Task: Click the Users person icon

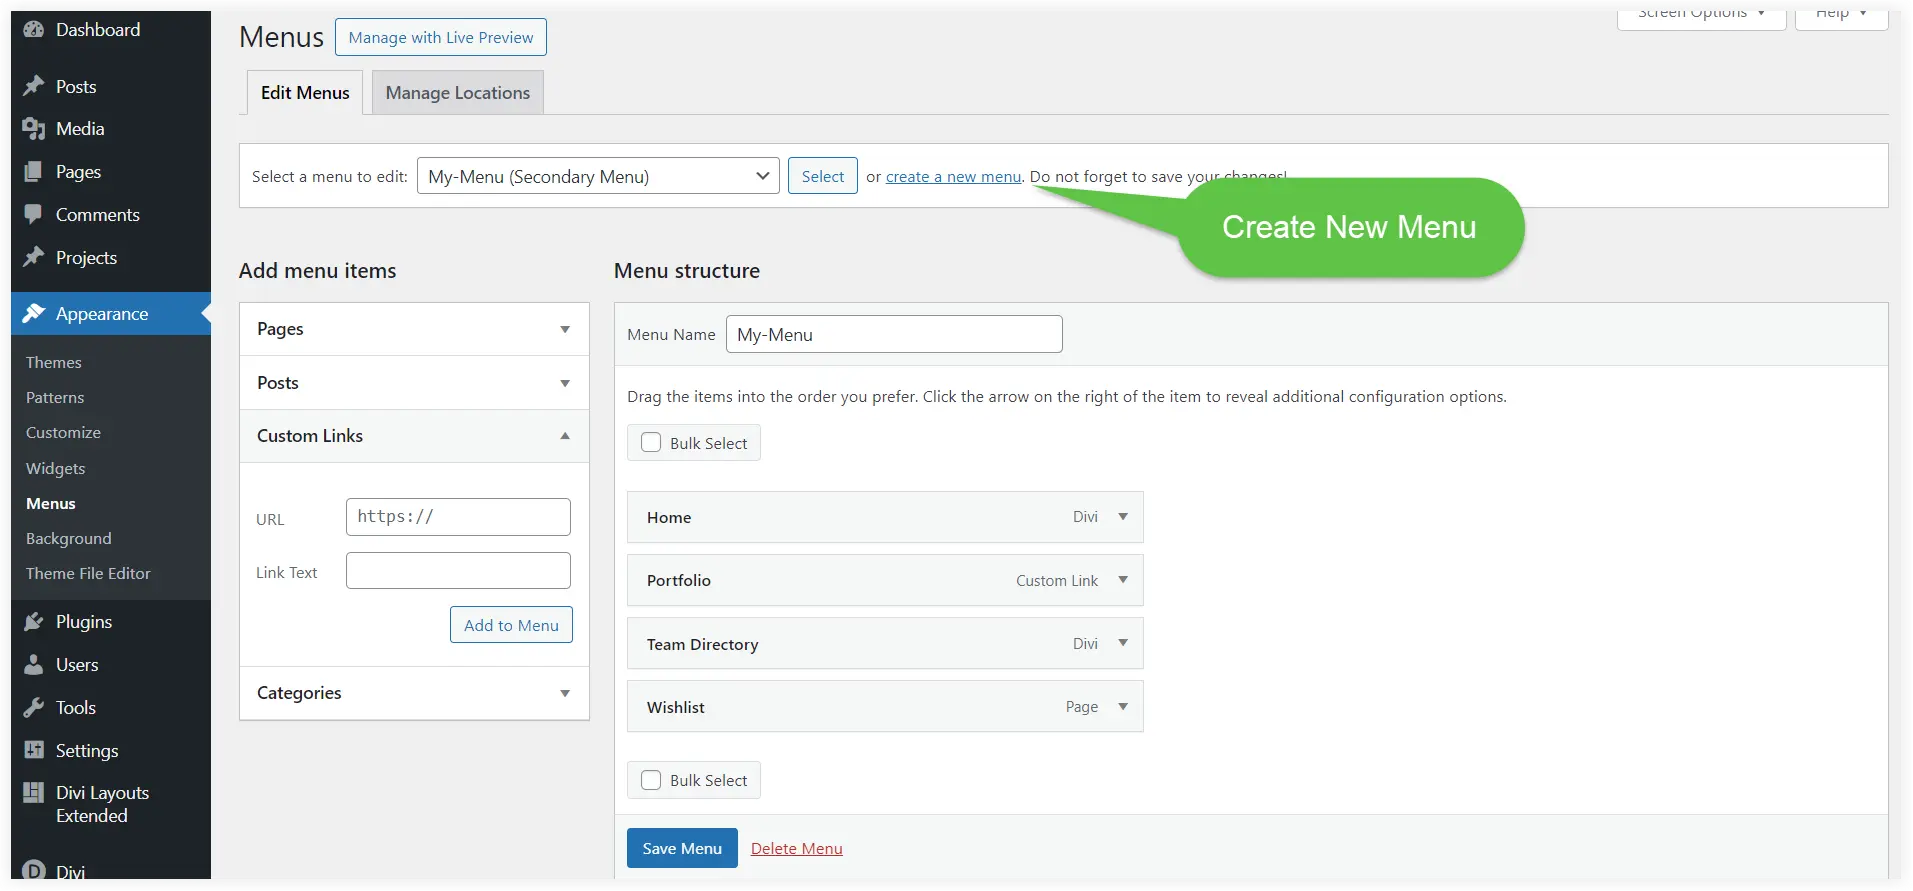Action: pyautogui.click(x=34, y=665)
